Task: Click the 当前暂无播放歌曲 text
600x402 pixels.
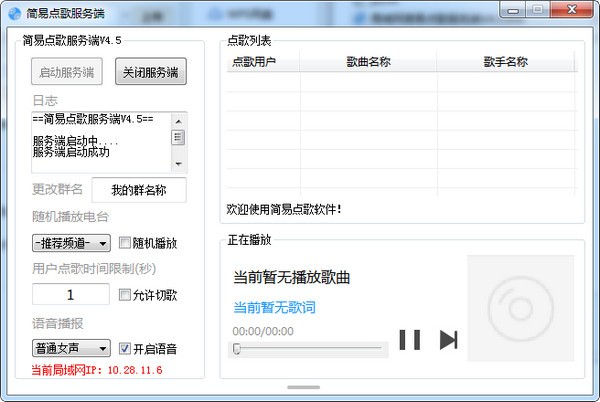Action: 292,277
